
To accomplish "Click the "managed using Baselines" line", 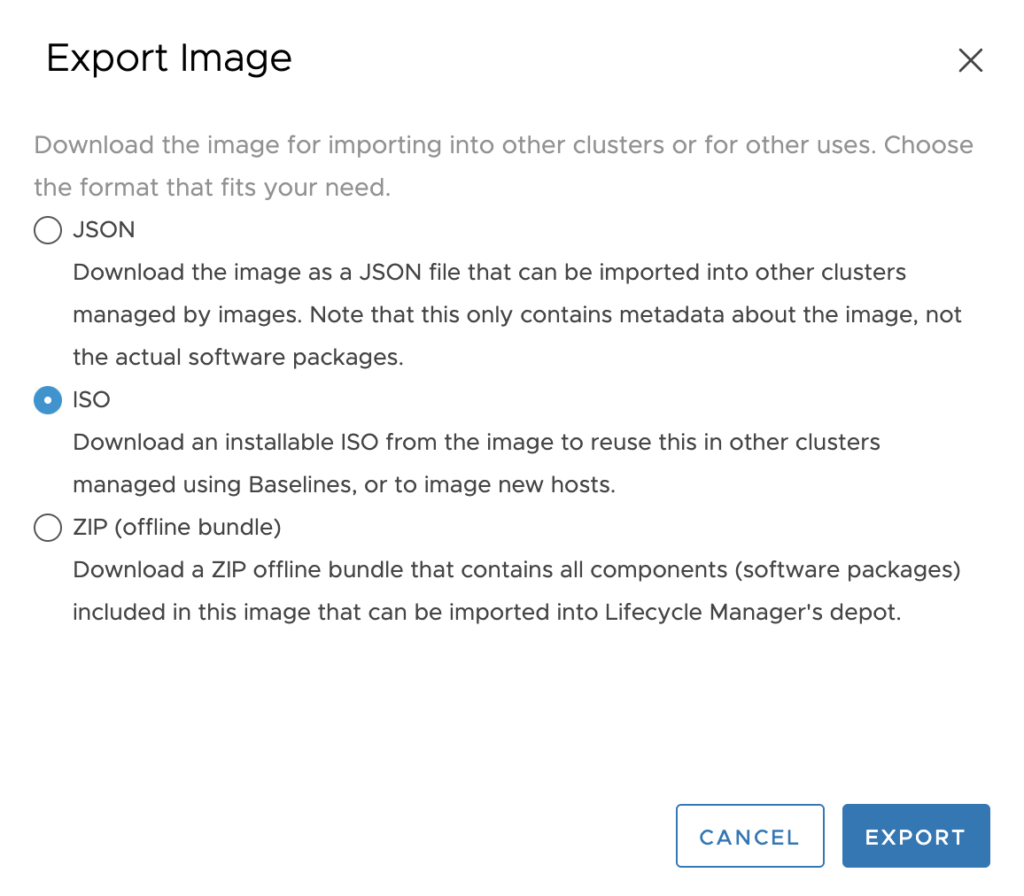I will [x=344, y=485].
